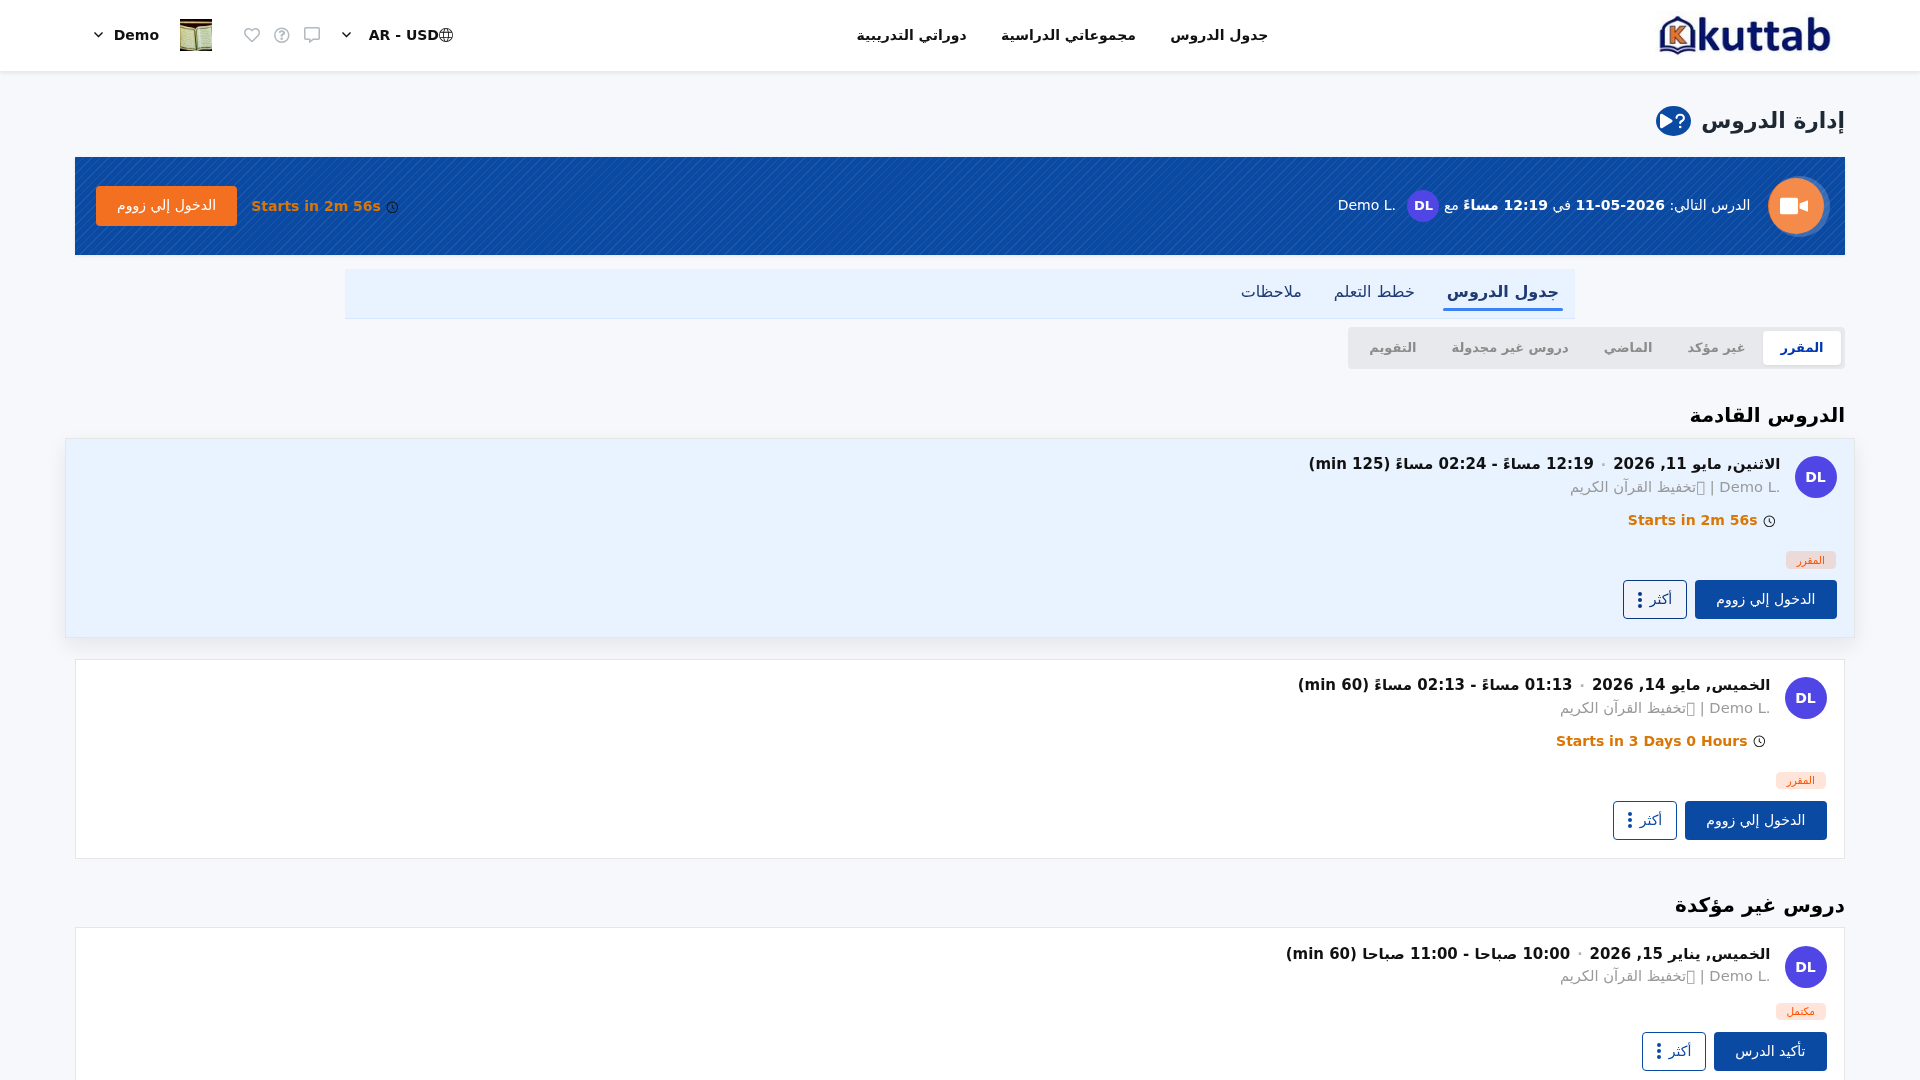Click تأكيد الدرس for the January 15 lesson

1770,1052
